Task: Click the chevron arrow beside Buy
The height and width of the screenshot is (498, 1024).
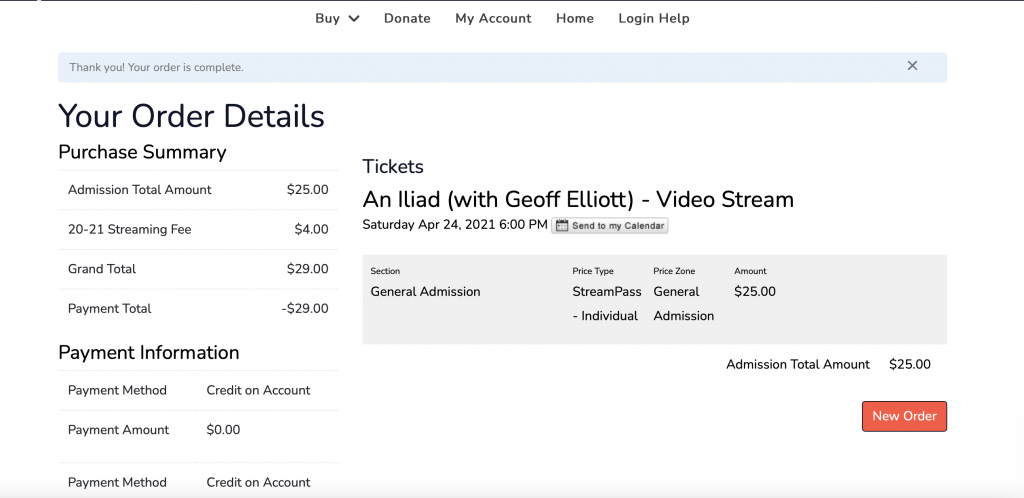Action: pyautogui.click(x=354, y=18)
